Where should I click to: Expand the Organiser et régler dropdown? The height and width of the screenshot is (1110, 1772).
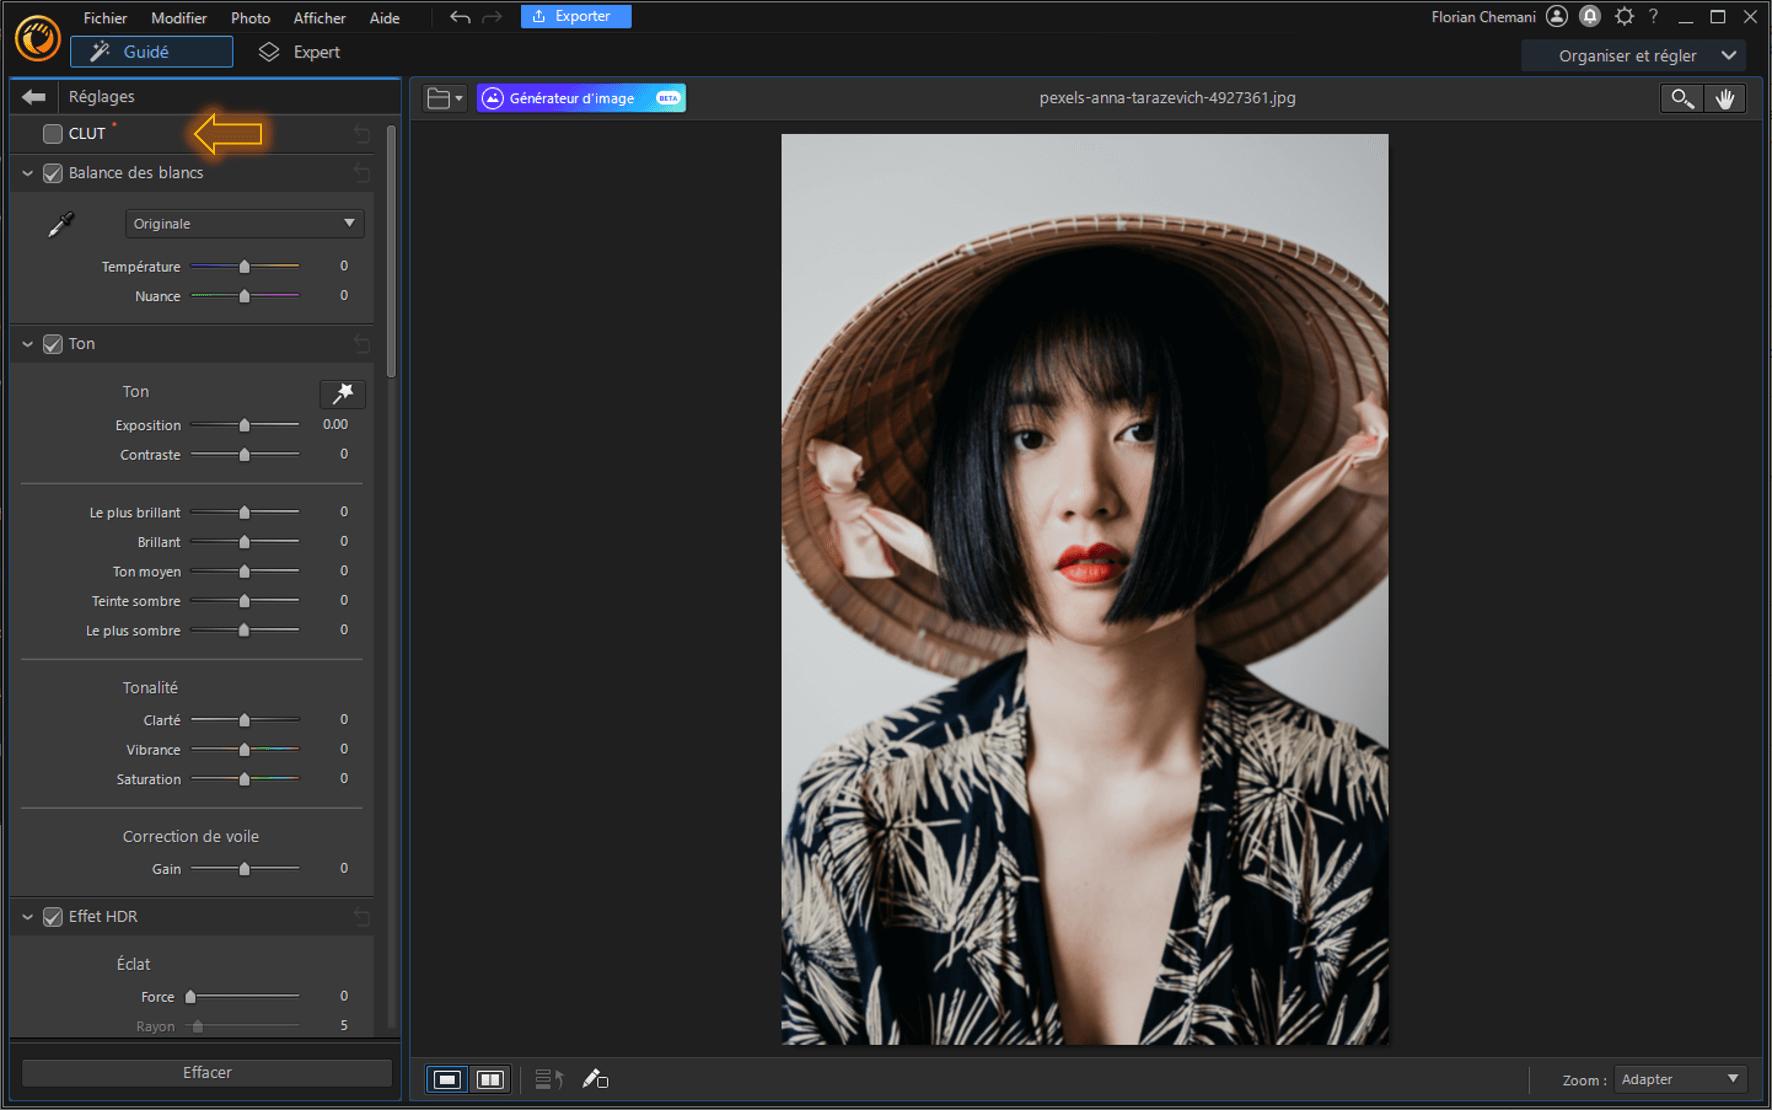[x=1633, y=56]
